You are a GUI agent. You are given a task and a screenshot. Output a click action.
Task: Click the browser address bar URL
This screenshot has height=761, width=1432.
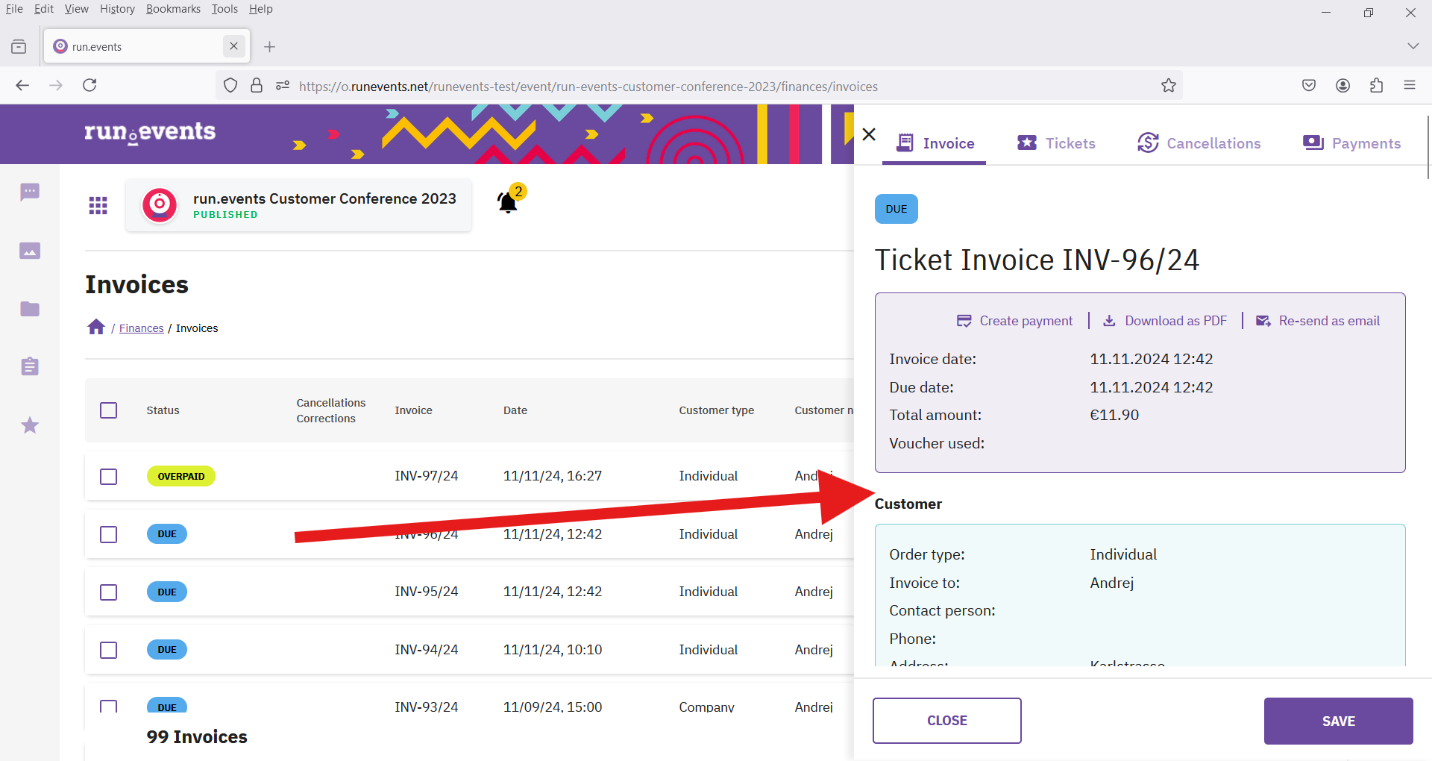(x=588, y=86)
